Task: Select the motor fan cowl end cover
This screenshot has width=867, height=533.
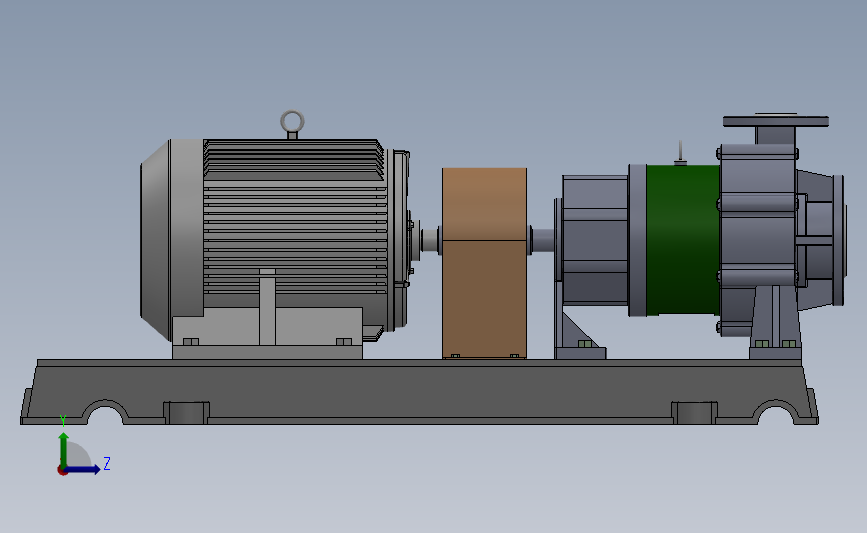Action: (x=171, y=239)
